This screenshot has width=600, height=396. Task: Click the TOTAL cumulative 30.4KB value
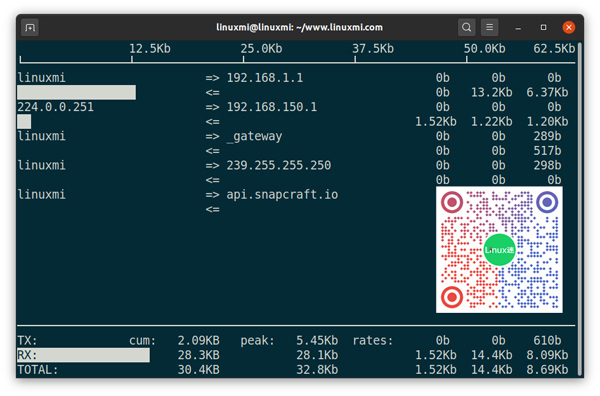198,370
